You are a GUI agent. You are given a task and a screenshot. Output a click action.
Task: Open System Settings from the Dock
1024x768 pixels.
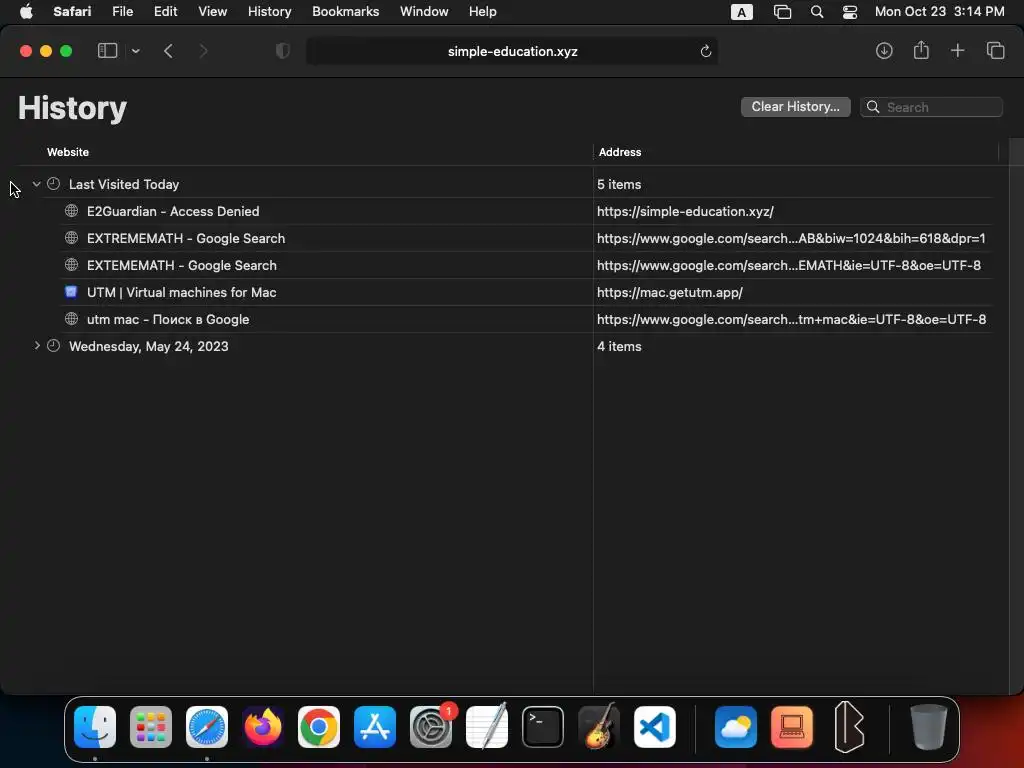point(431,727)
